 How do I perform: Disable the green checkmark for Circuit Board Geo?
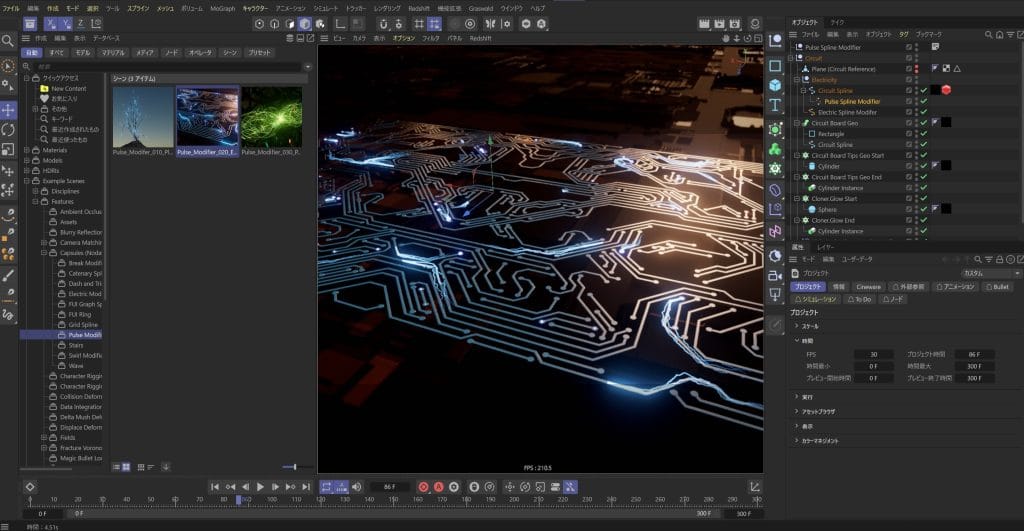(x=924, y=123)
